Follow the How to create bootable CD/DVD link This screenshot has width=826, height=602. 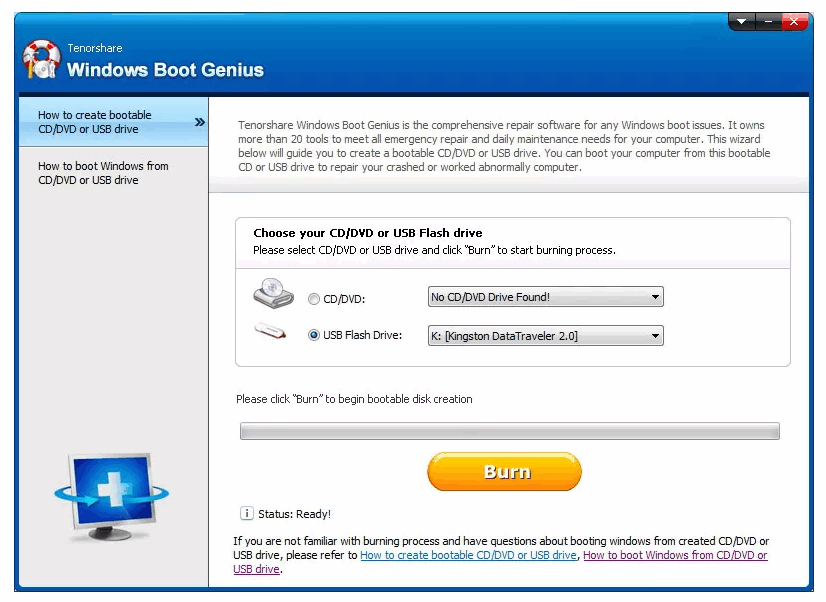[468, 555]
